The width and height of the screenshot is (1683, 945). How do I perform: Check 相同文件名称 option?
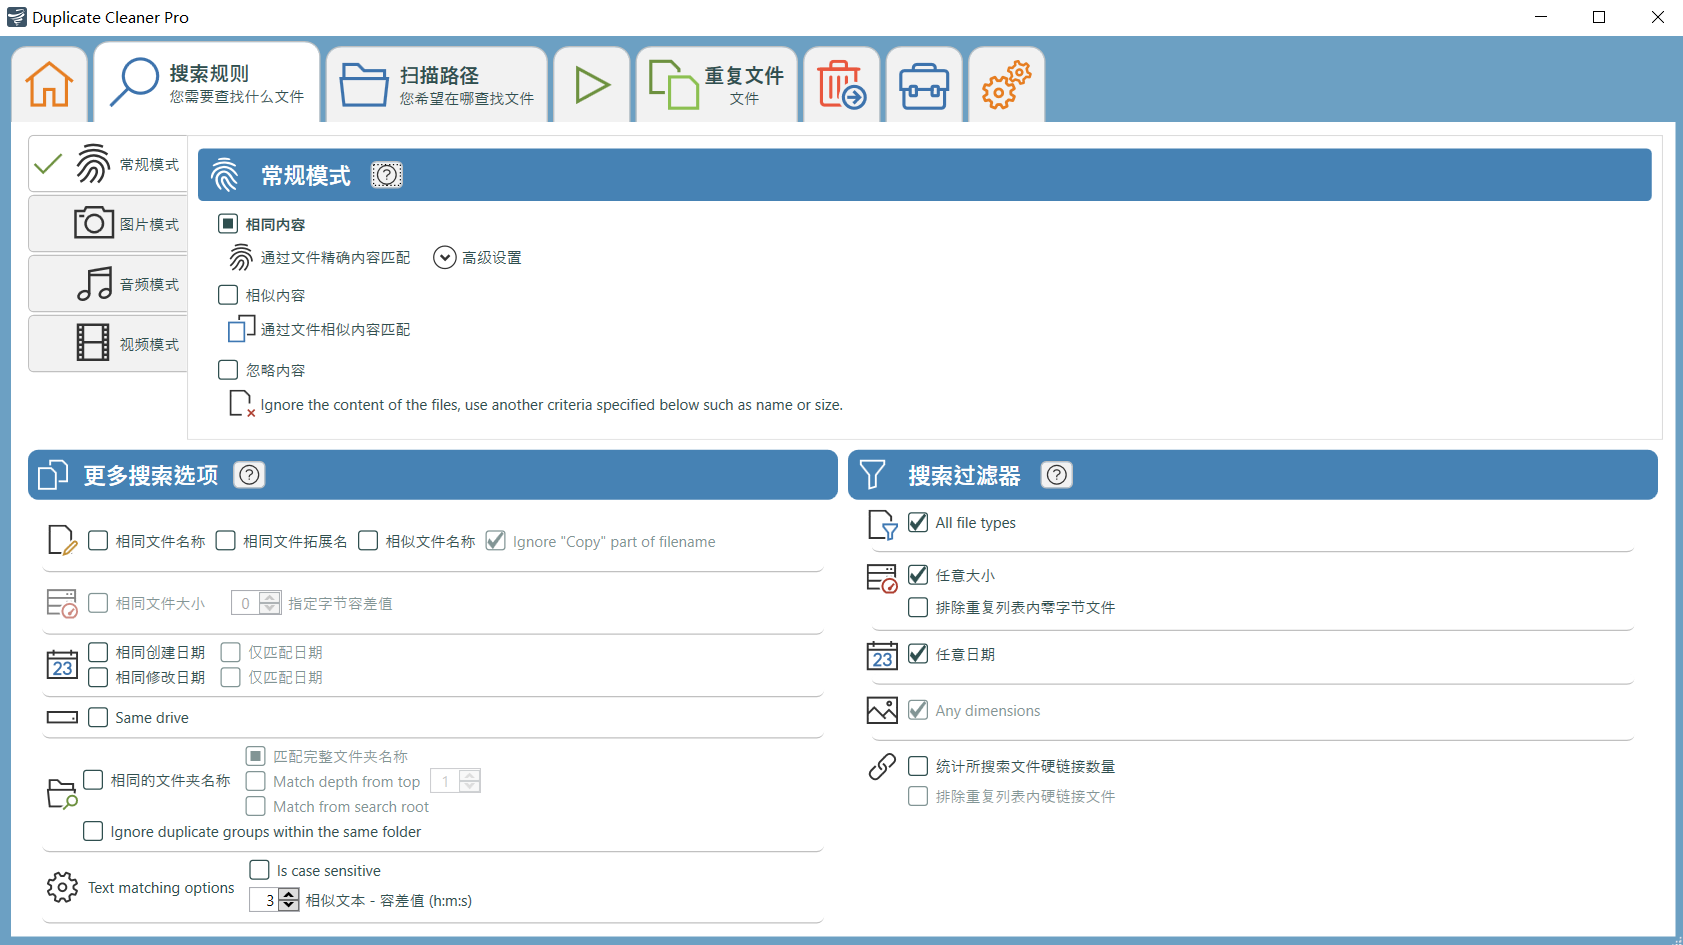tap(98, 541)
